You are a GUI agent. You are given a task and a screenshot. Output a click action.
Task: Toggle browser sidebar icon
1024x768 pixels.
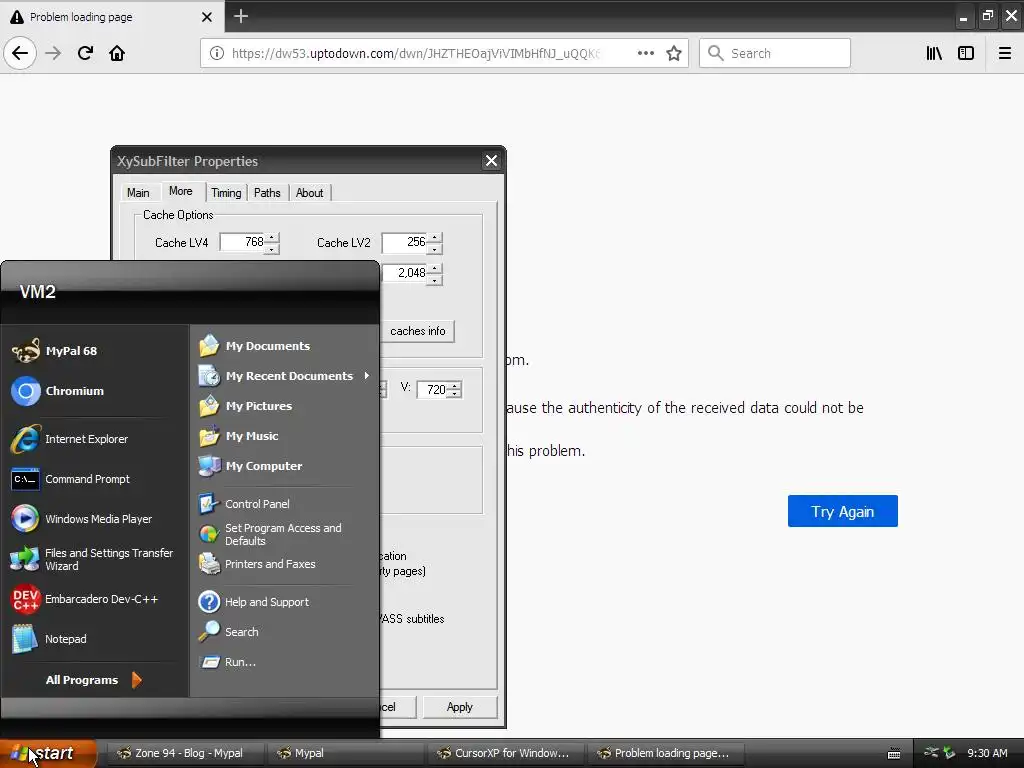coord(966,53)
